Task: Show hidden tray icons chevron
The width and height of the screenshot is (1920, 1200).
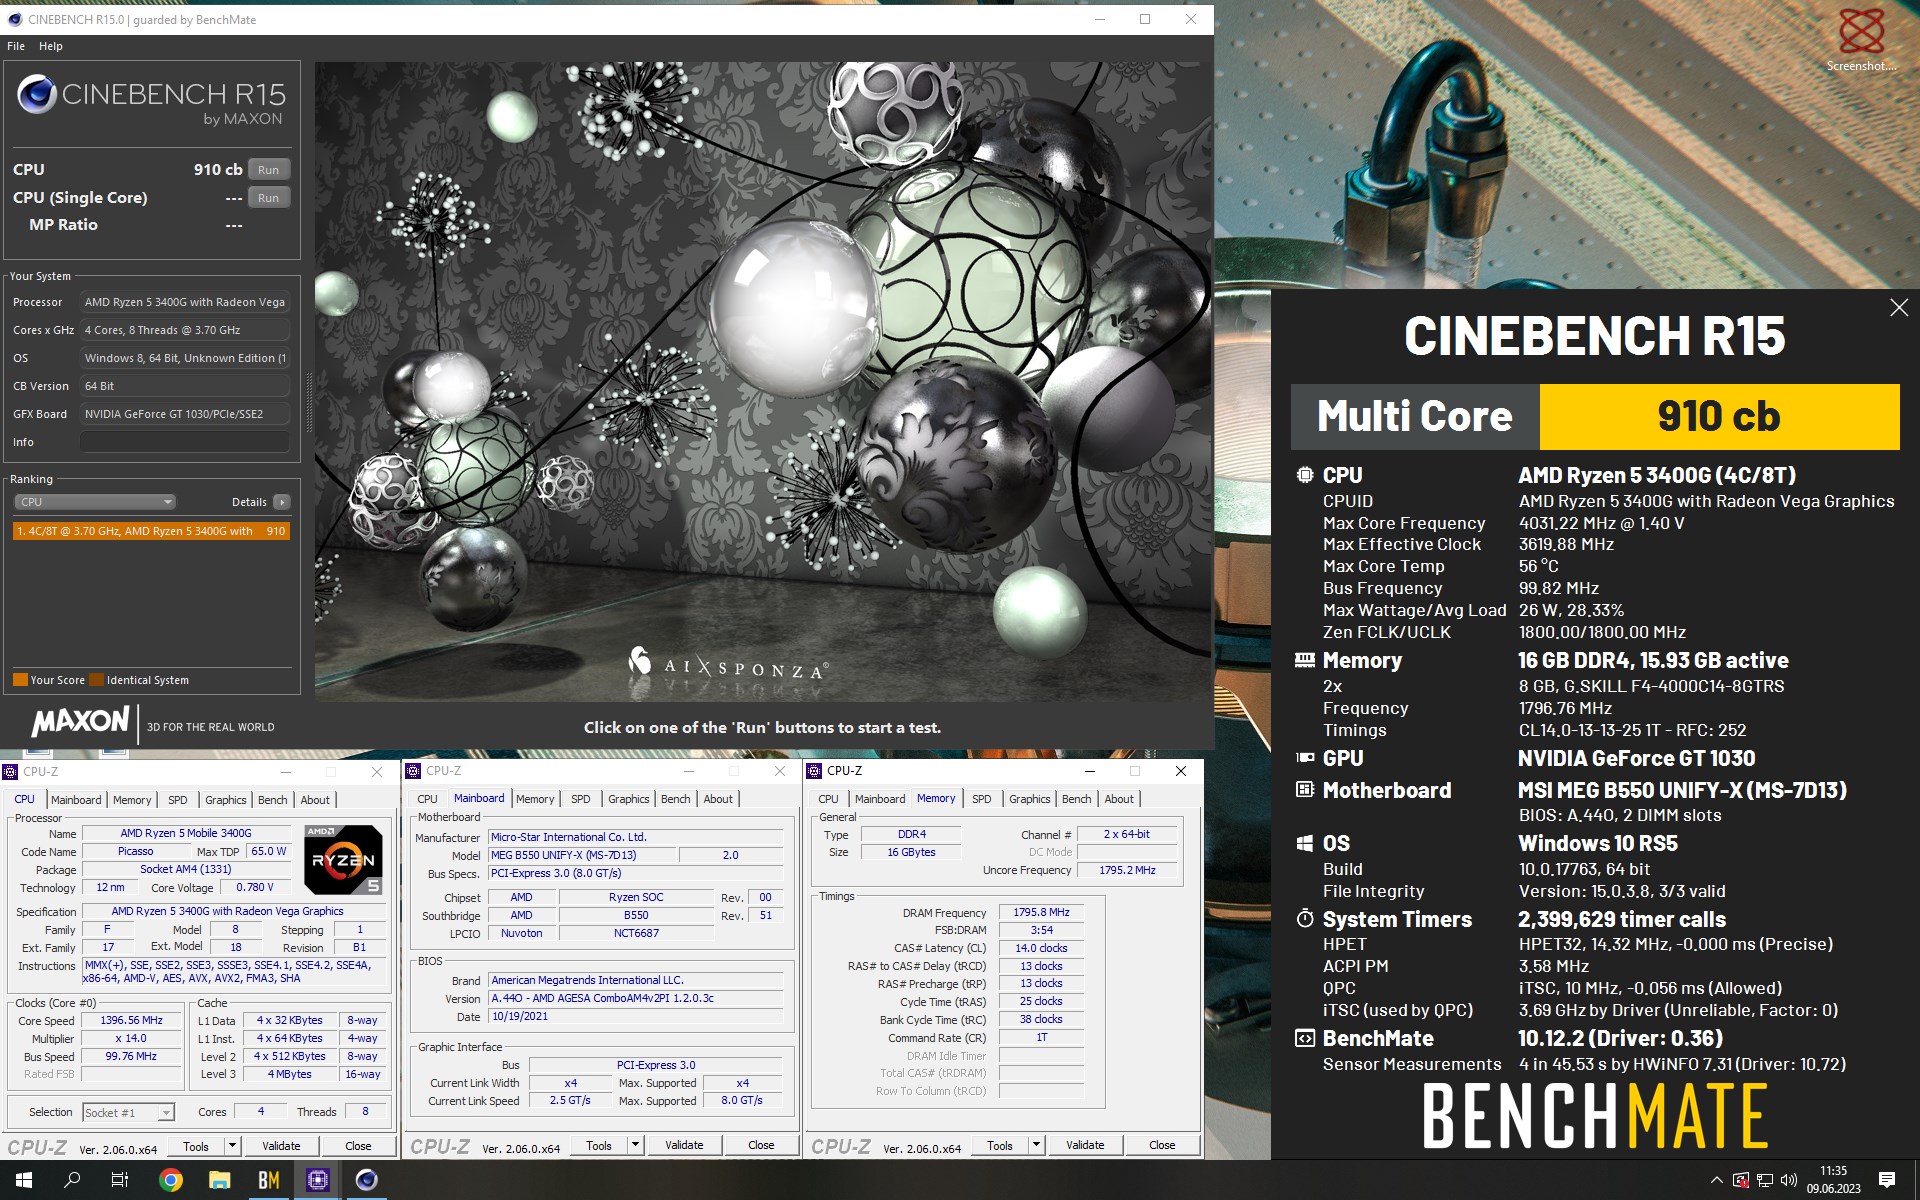Action: click(x=1716, y=1180)
